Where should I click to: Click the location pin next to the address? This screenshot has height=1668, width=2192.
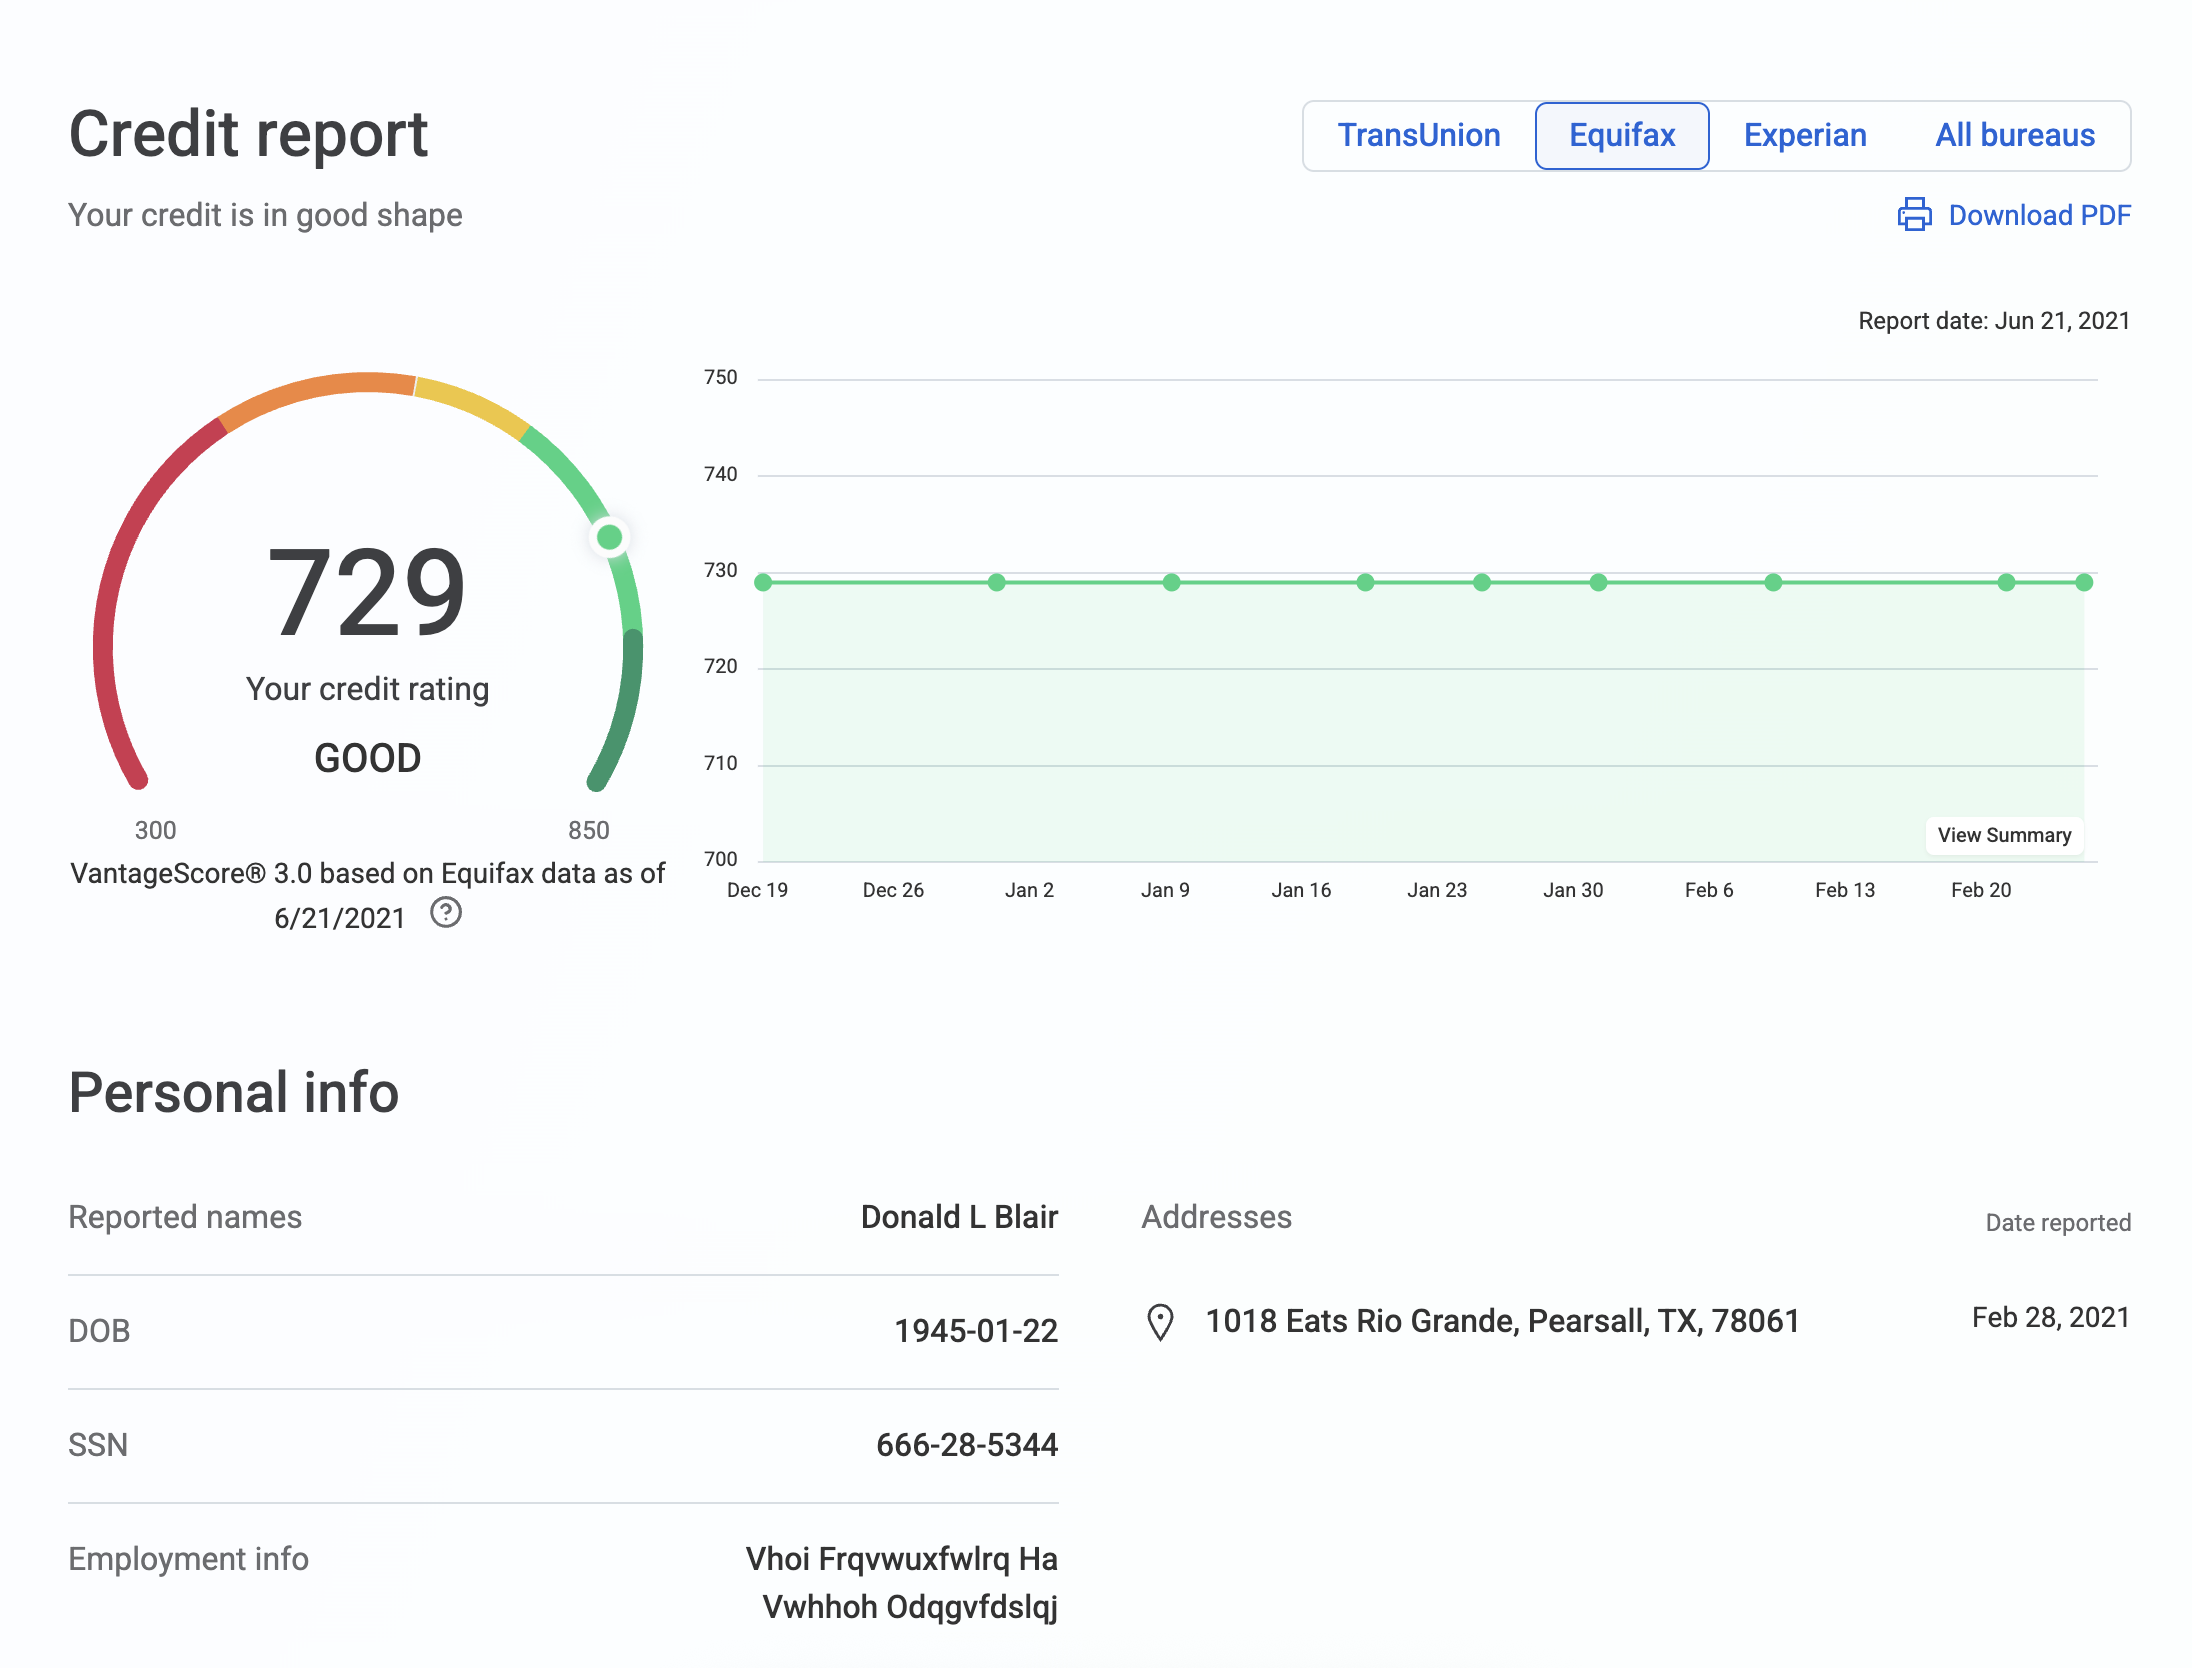pyautogui.click(x=1161, y=1320)
